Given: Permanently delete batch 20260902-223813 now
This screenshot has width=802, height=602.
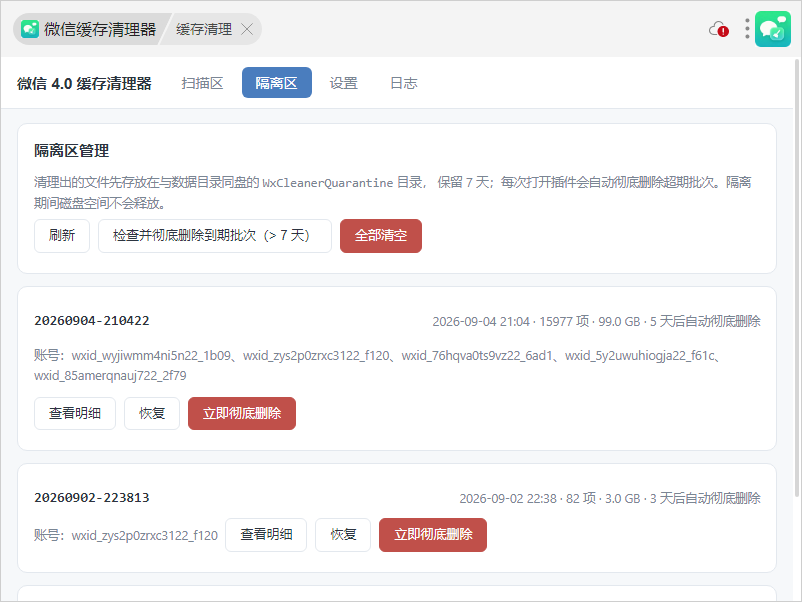Looking at the screenshot, I should tap(433, 535).
